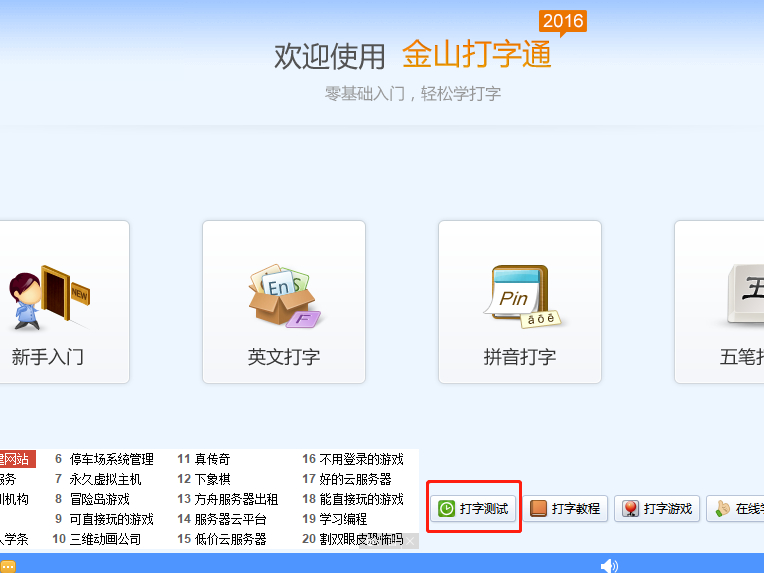Image resolution: width=764 pixels, height=573 pixels.
Task: Click the 零基础入门，轻松学打字 subtitle
Action: (x=413, y=94)
